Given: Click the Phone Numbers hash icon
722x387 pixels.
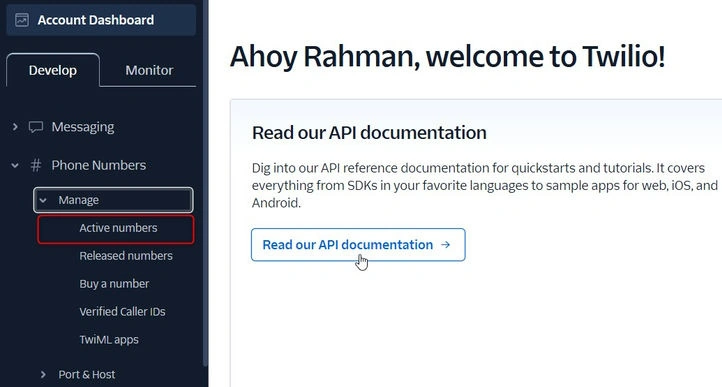Looking at the screenshot, I should coord(35,165).
